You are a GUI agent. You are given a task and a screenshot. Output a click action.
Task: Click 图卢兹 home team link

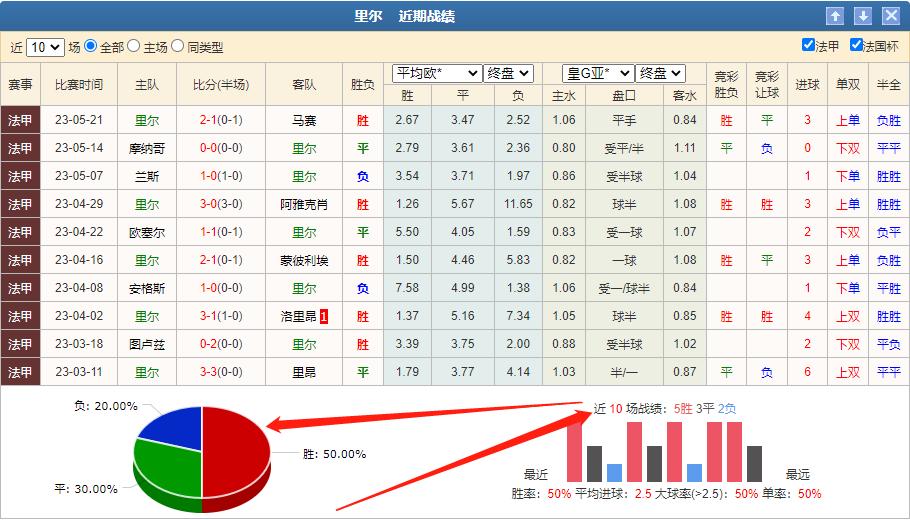pos(147,344)
